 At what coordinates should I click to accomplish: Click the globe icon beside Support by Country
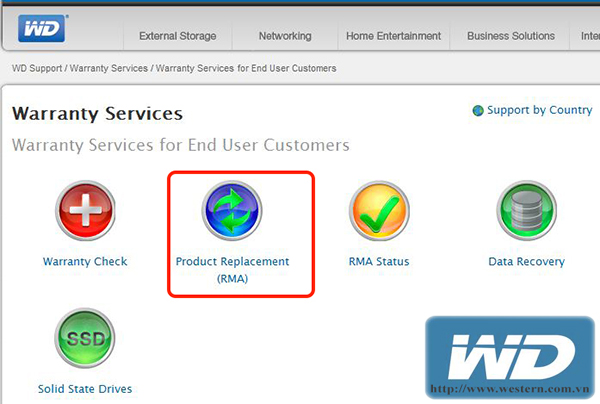tap(478, 111)
